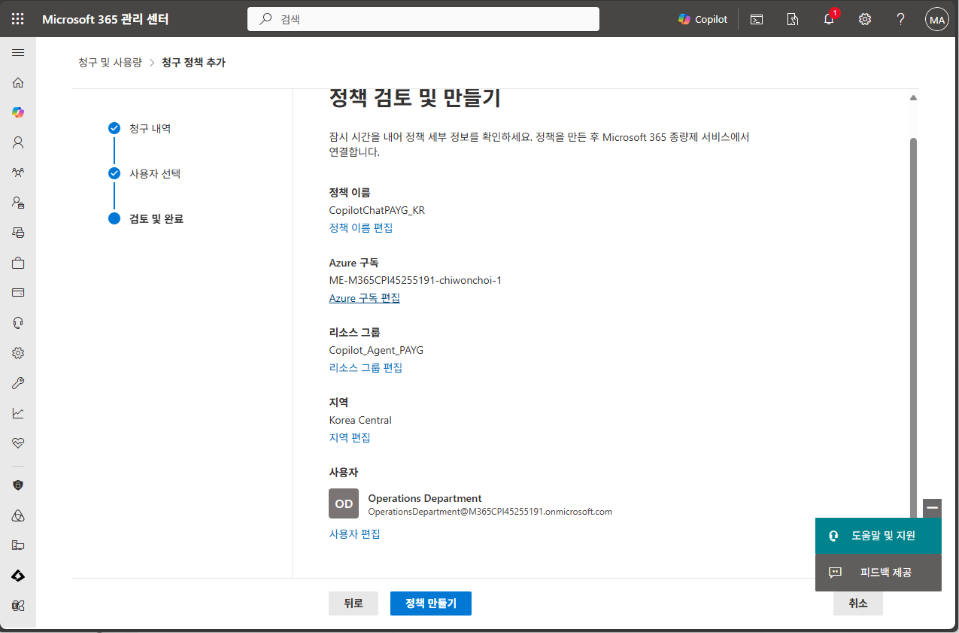Viewport: 959px width, 633px height.
Task: Click the Copilot_Agent_PAYG resource group text
Action: coord(376,350)
